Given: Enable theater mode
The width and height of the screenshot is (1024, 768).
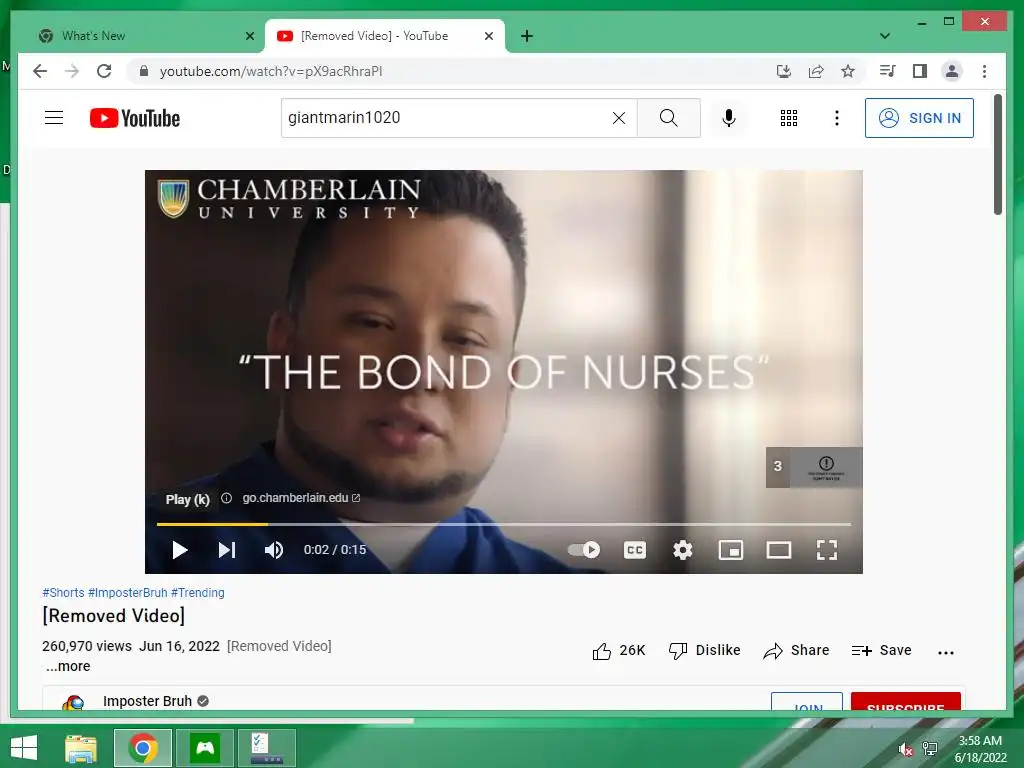Looking at the screenshot, I should (x=778, y=550).
